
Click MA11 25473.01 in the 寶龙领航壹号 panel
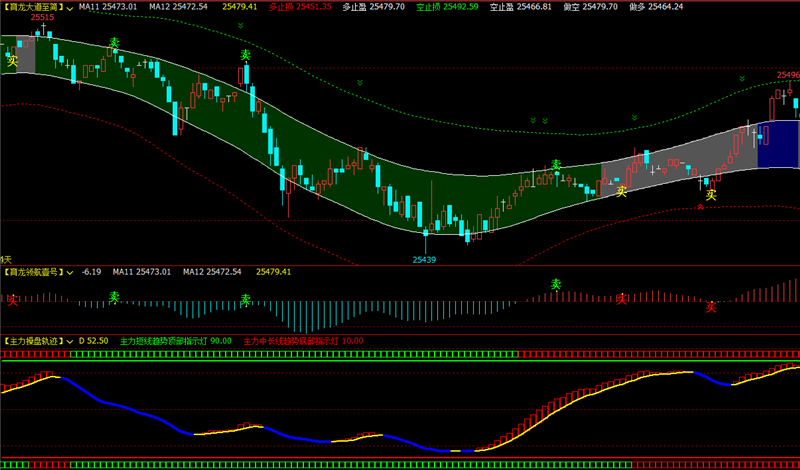pyautogui.click(x=142, y=272)
